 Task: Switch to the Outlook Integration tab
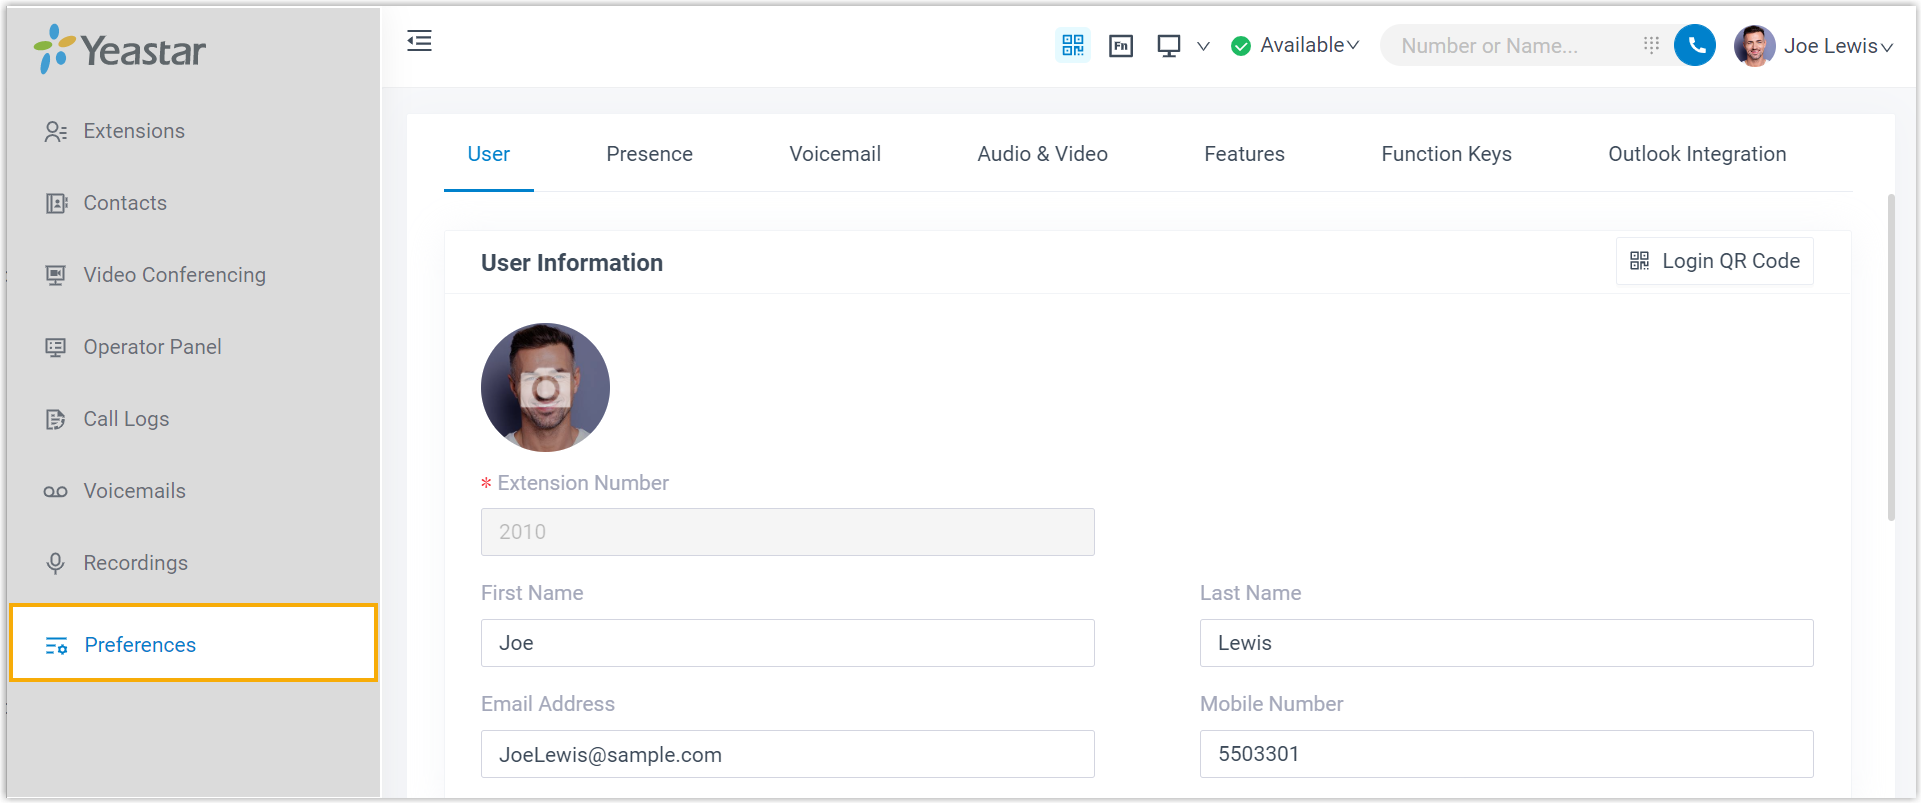coord(1697,154)
